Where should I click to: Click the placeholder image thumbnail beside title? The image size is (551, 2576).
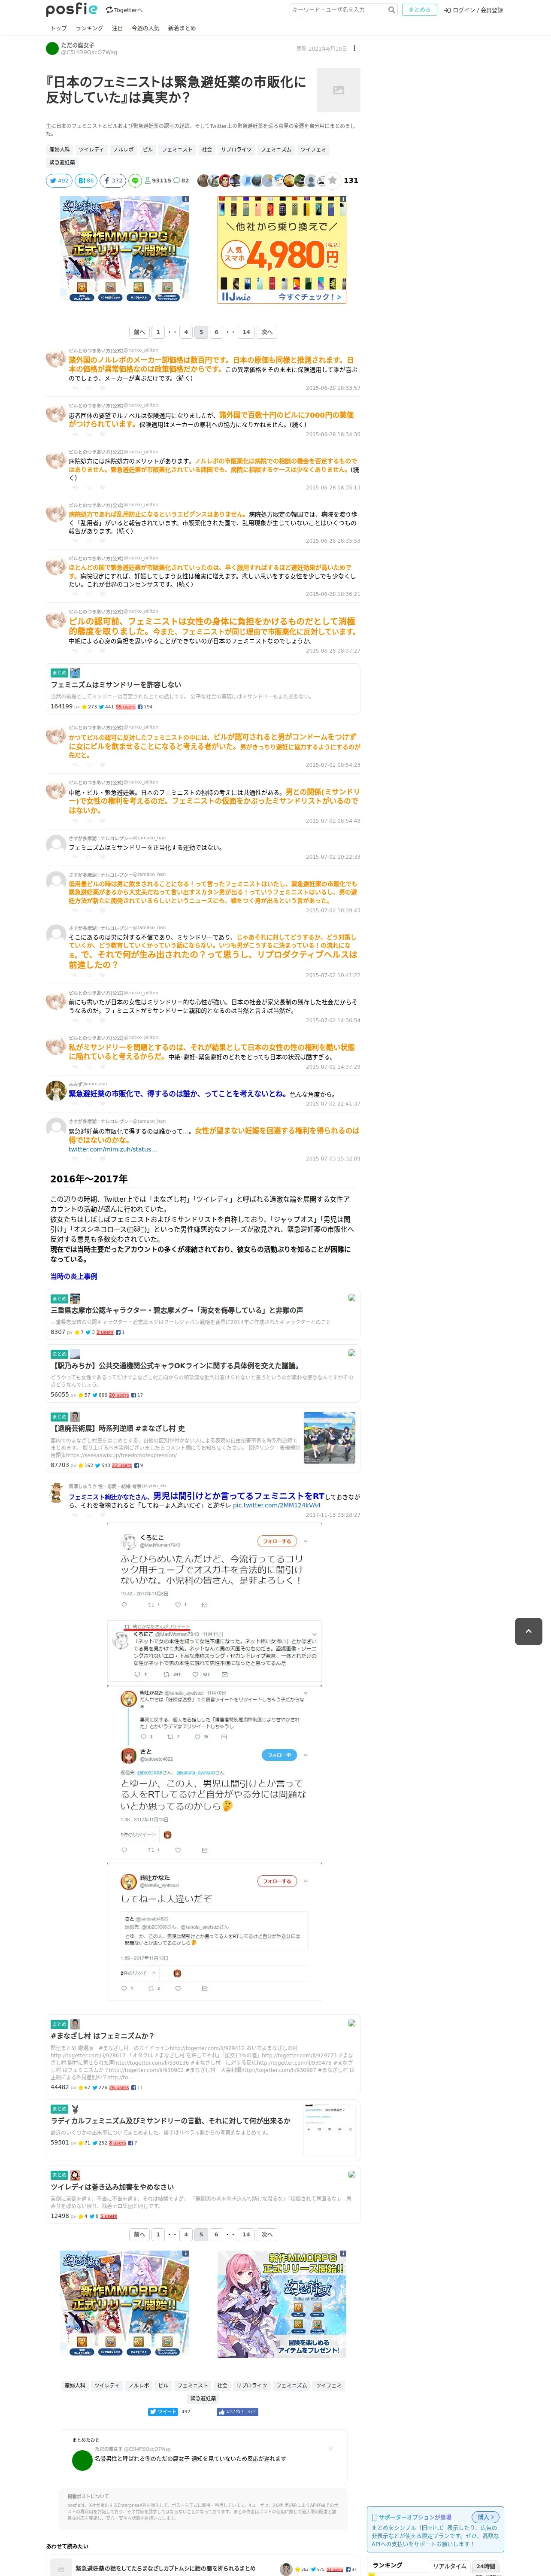tap(338, 90)
